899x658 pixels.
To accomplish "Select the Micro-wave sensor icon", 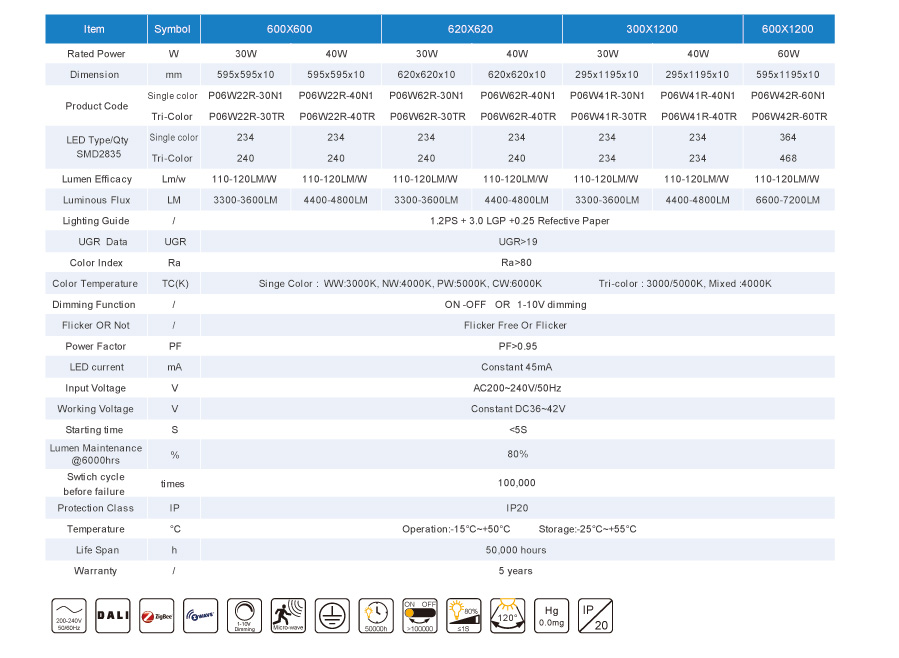I will [x=288, y=615].
